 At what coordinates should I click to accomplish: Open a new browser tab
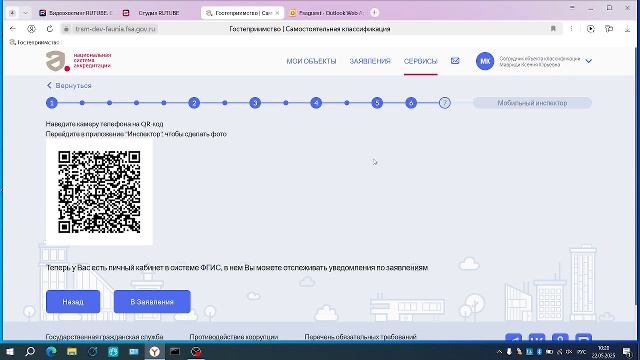pyautogui.click(x=375, y=13)
